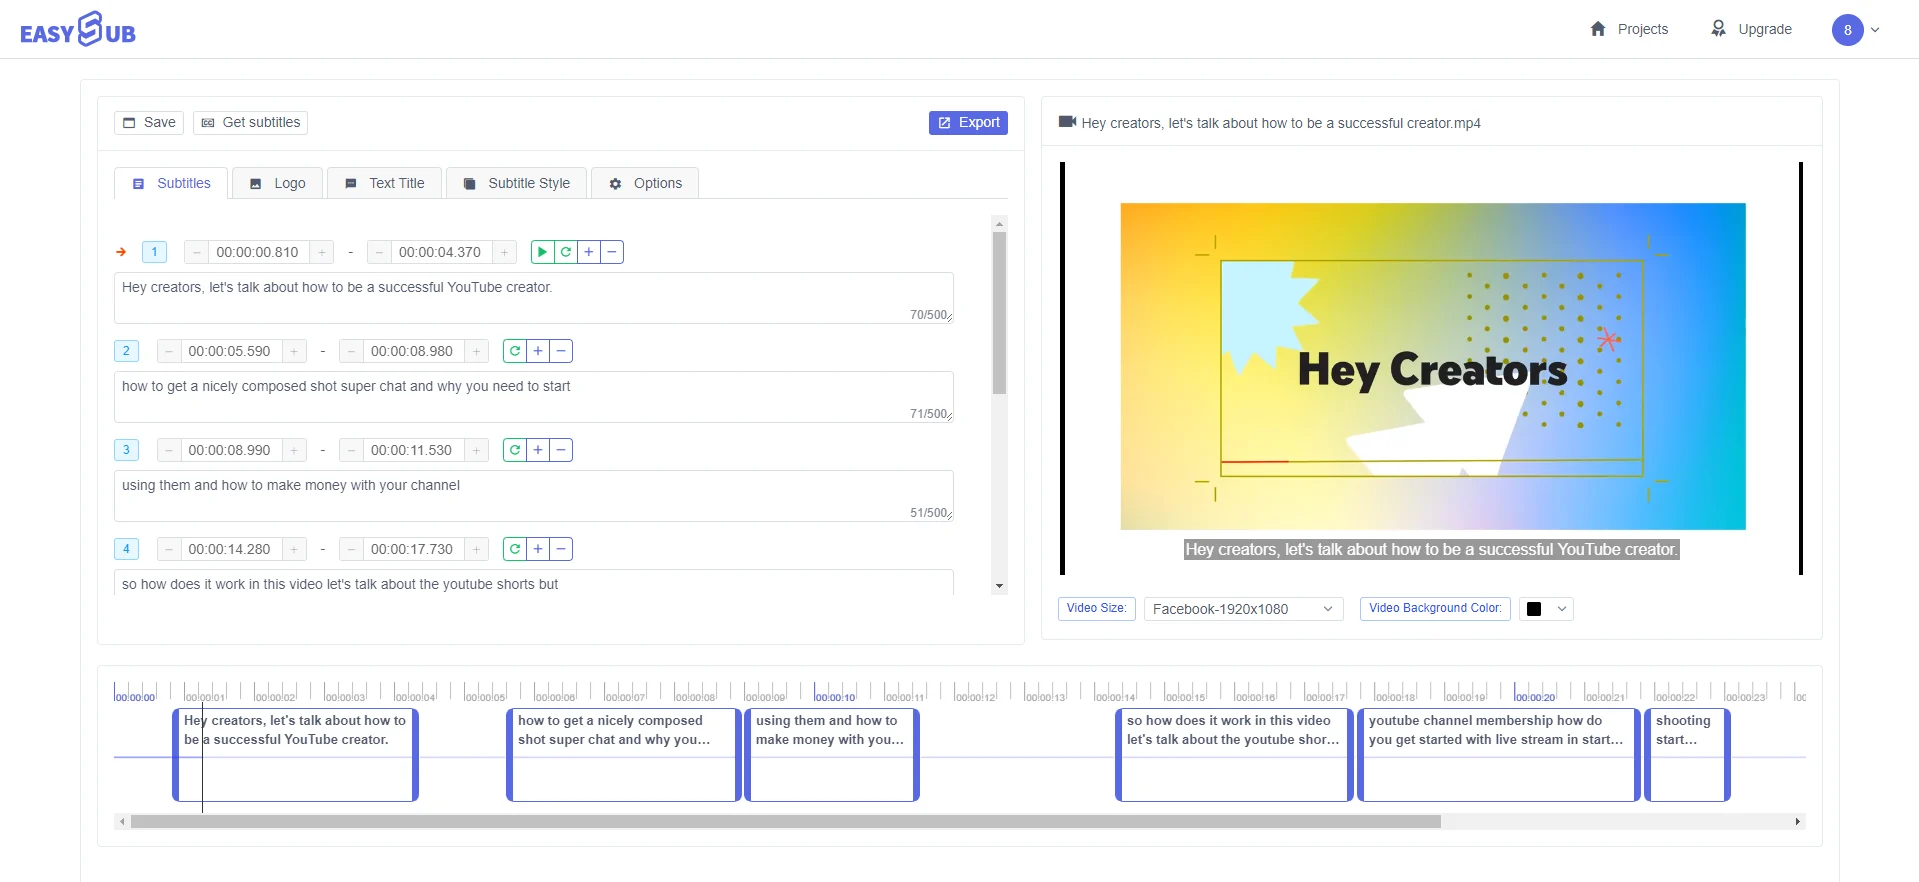
Task: Increase subtitle 1 start time with plus stepper
Action: click(322, 252)
